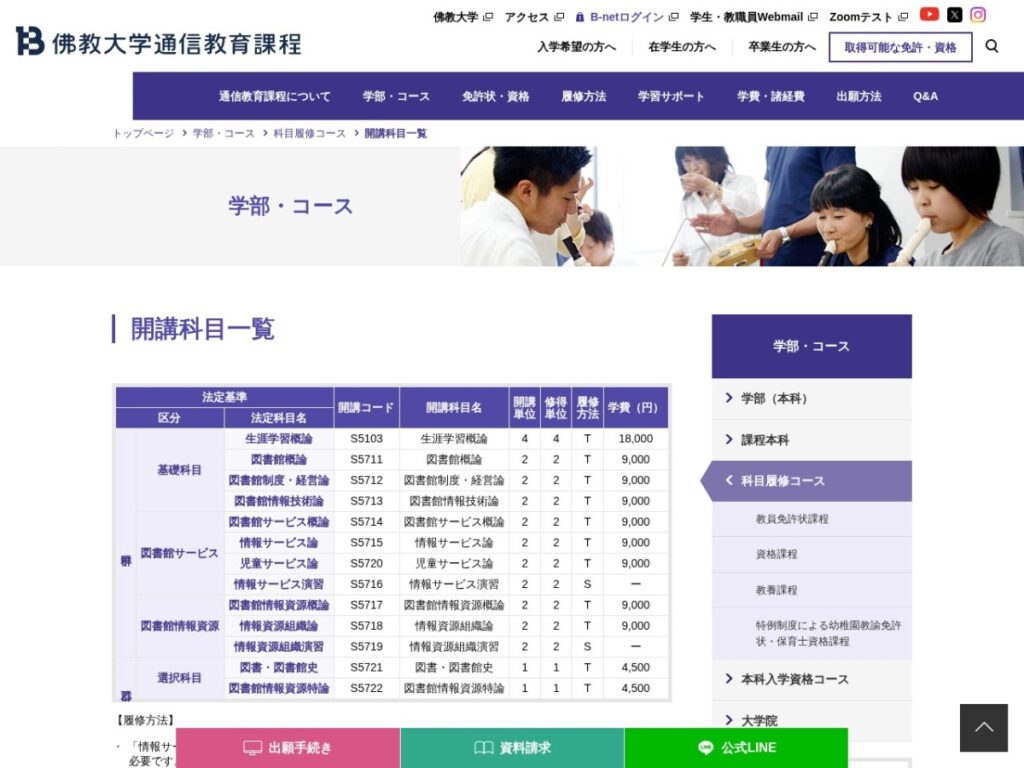Click the search magnifier icon

(x=991, y=46)
